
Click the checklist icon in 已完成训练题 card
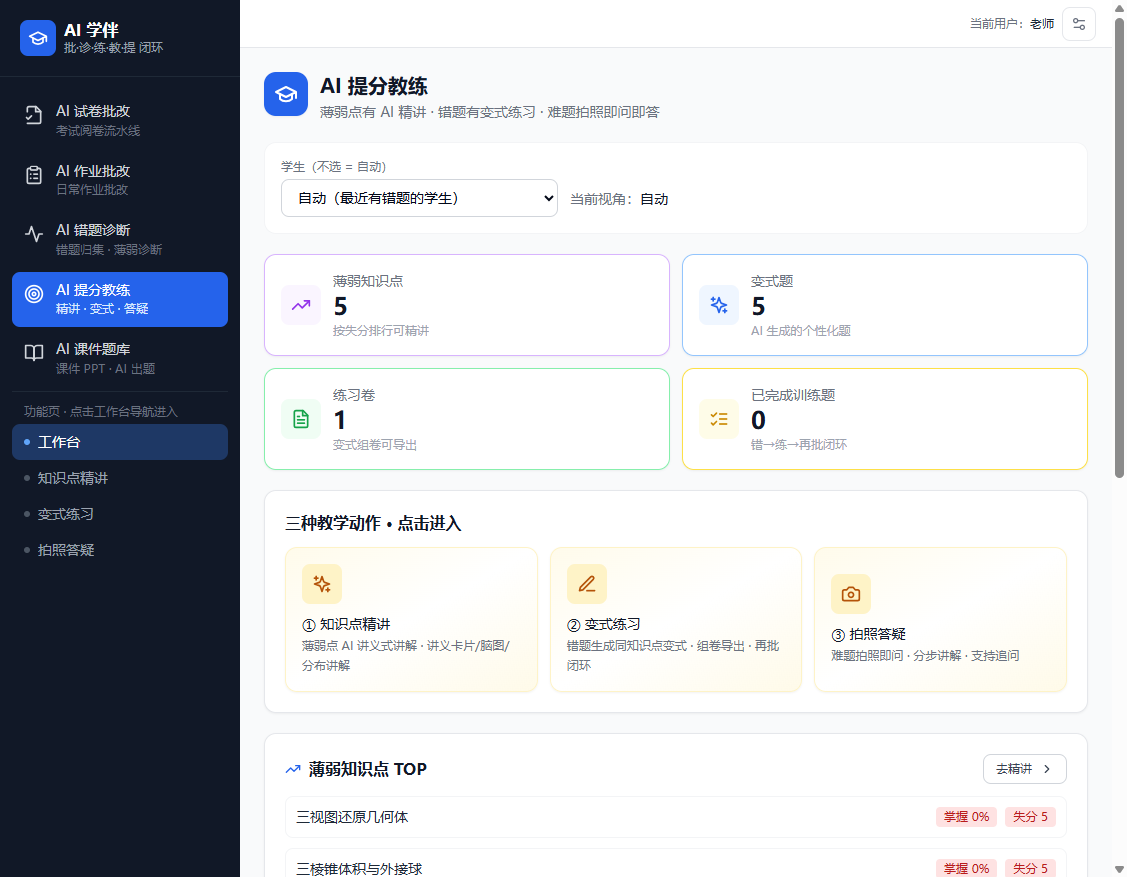[x=719, y=419]
